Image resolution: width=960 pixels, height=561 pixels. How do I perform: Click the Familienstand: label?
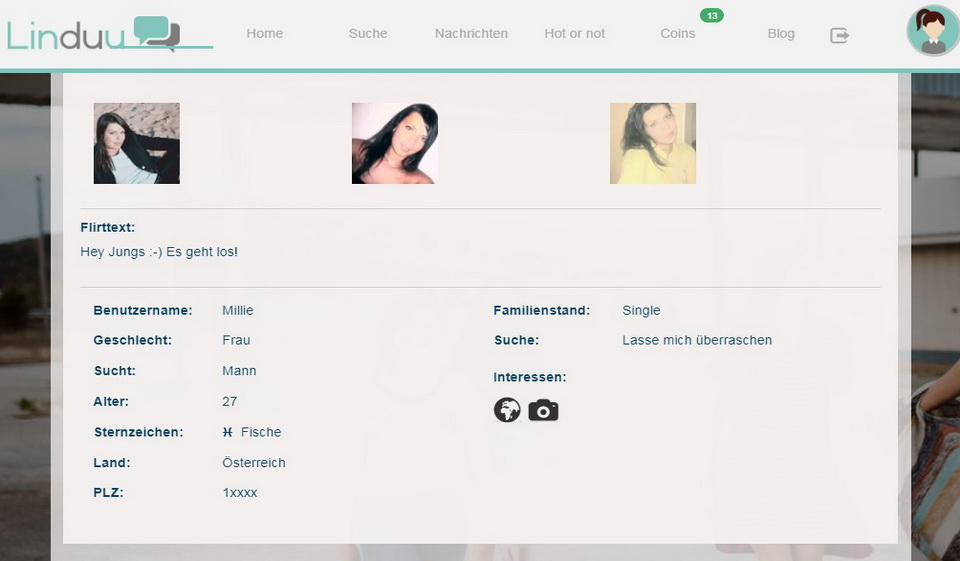pos(542,311)
